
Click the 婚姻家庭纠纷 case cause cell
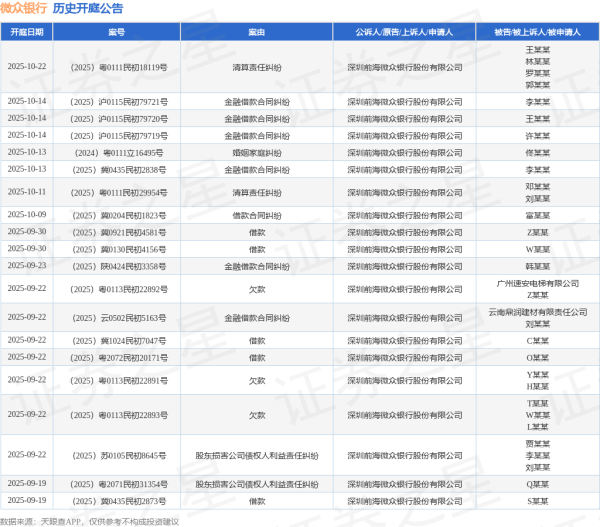257,152
